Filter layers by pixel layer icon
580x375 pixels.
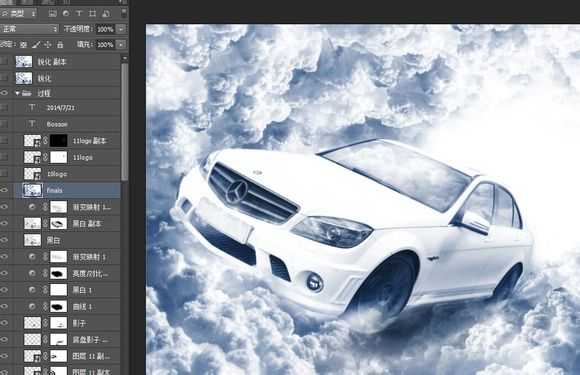[53, 14]
